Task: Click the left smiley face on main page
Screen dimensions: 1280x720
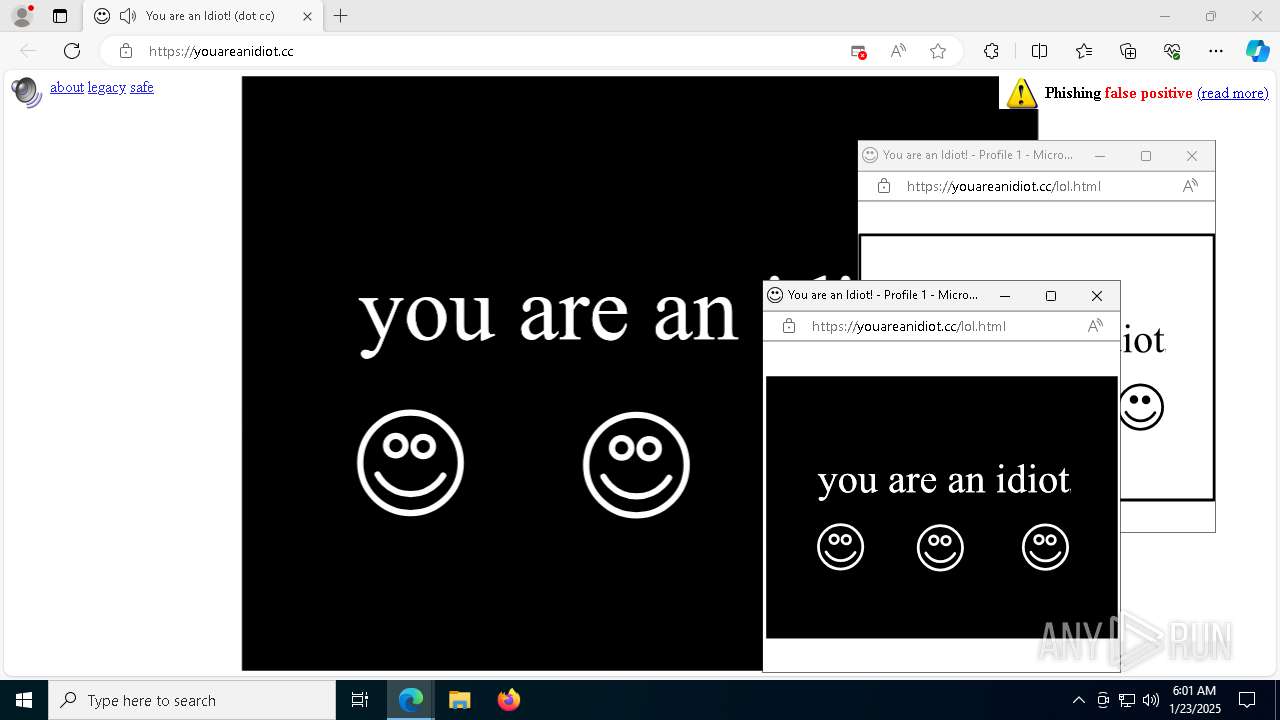Action: (x=410, y=463)
